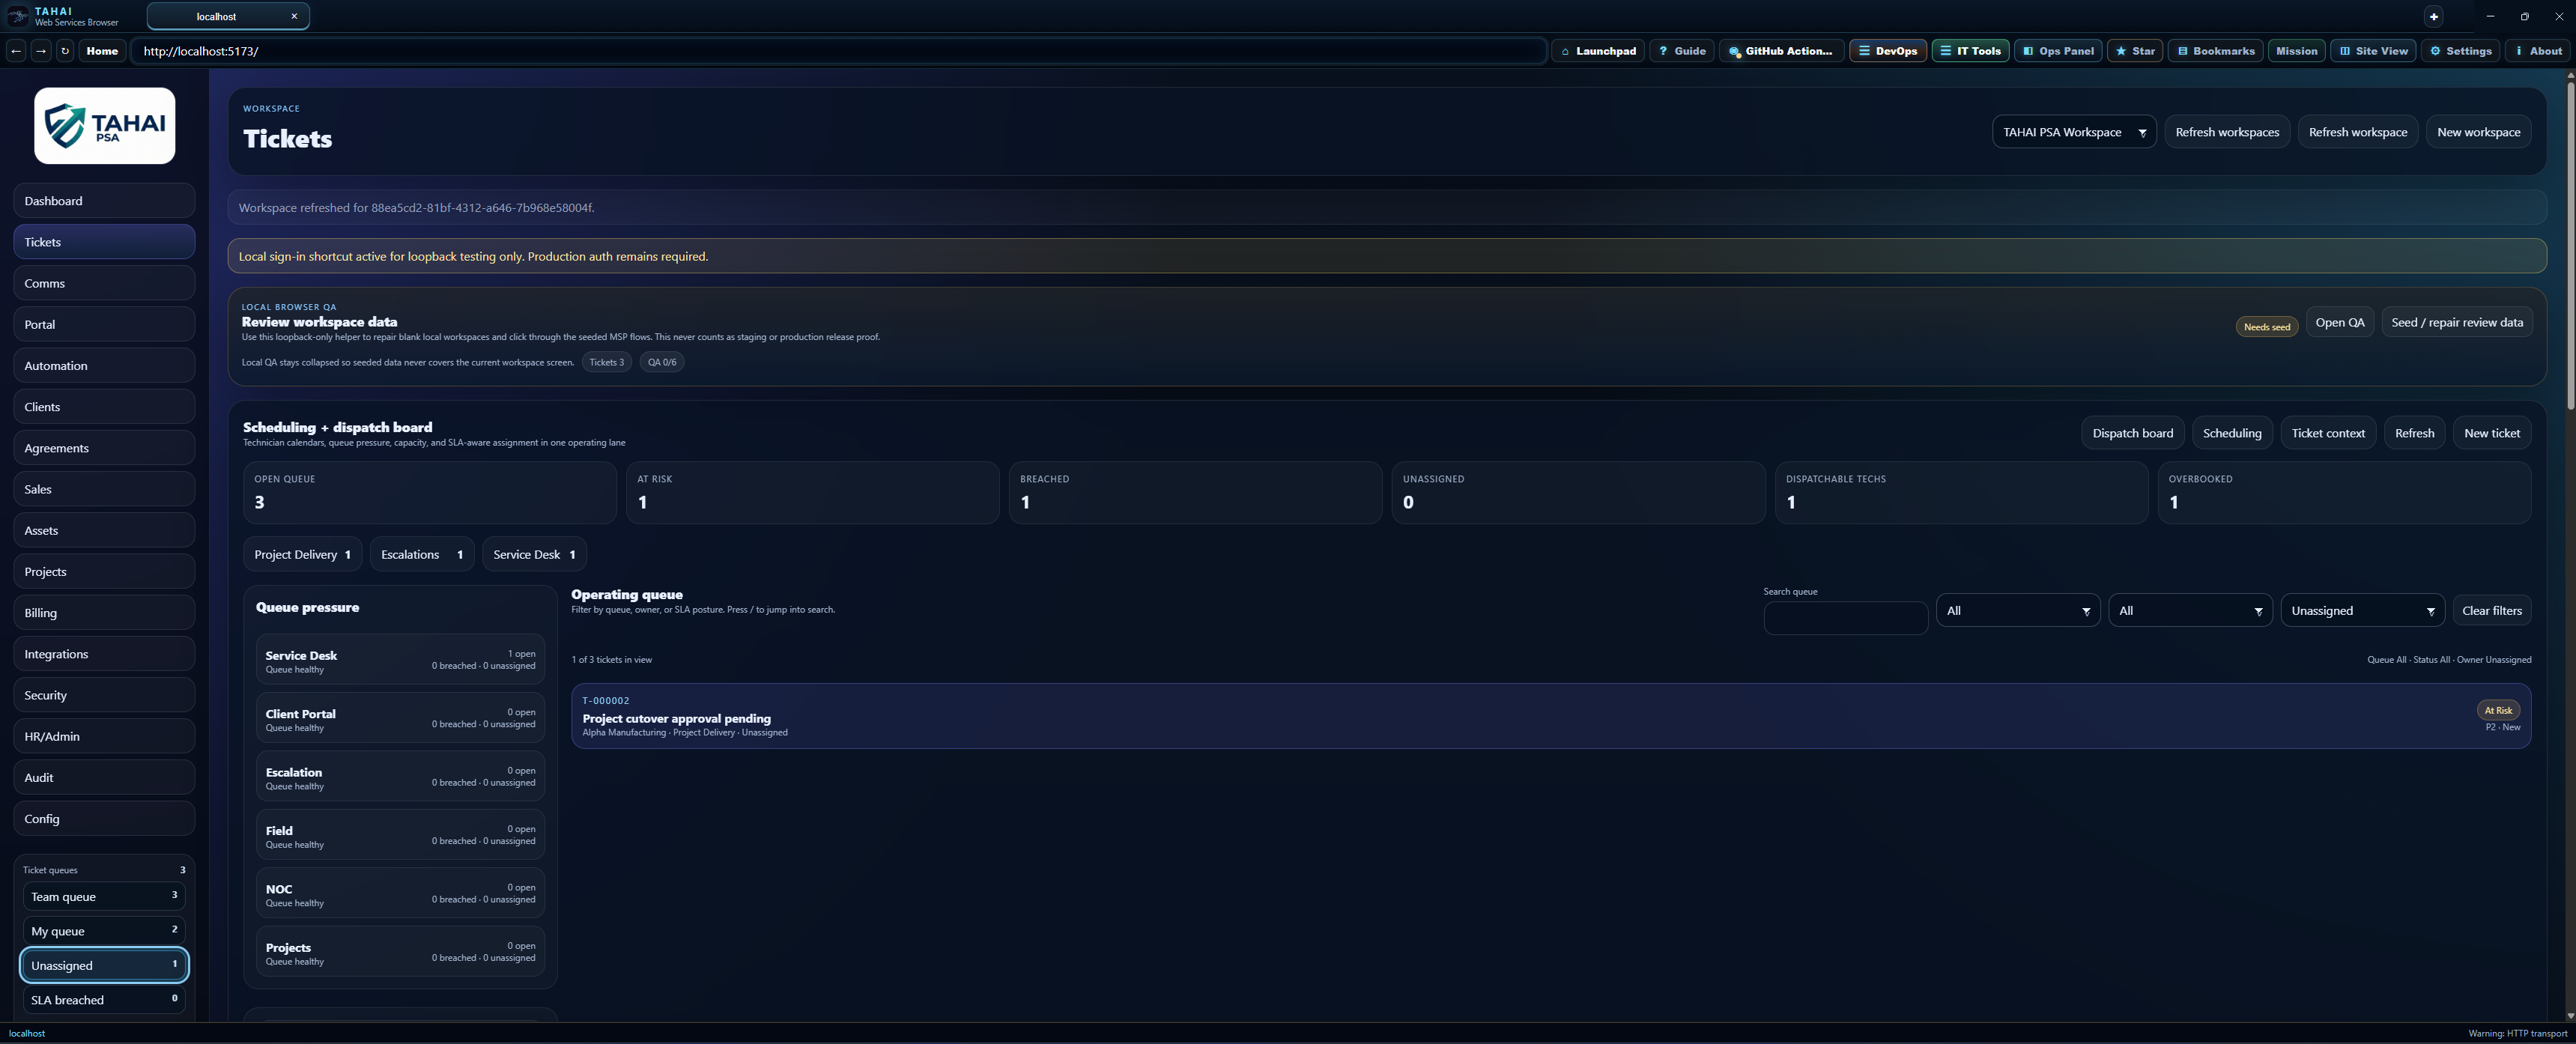The height and width of the screenshot is (1044, 2576).
Task: Star the current page
Action: pyautogui.click(x=2135, y=51)
